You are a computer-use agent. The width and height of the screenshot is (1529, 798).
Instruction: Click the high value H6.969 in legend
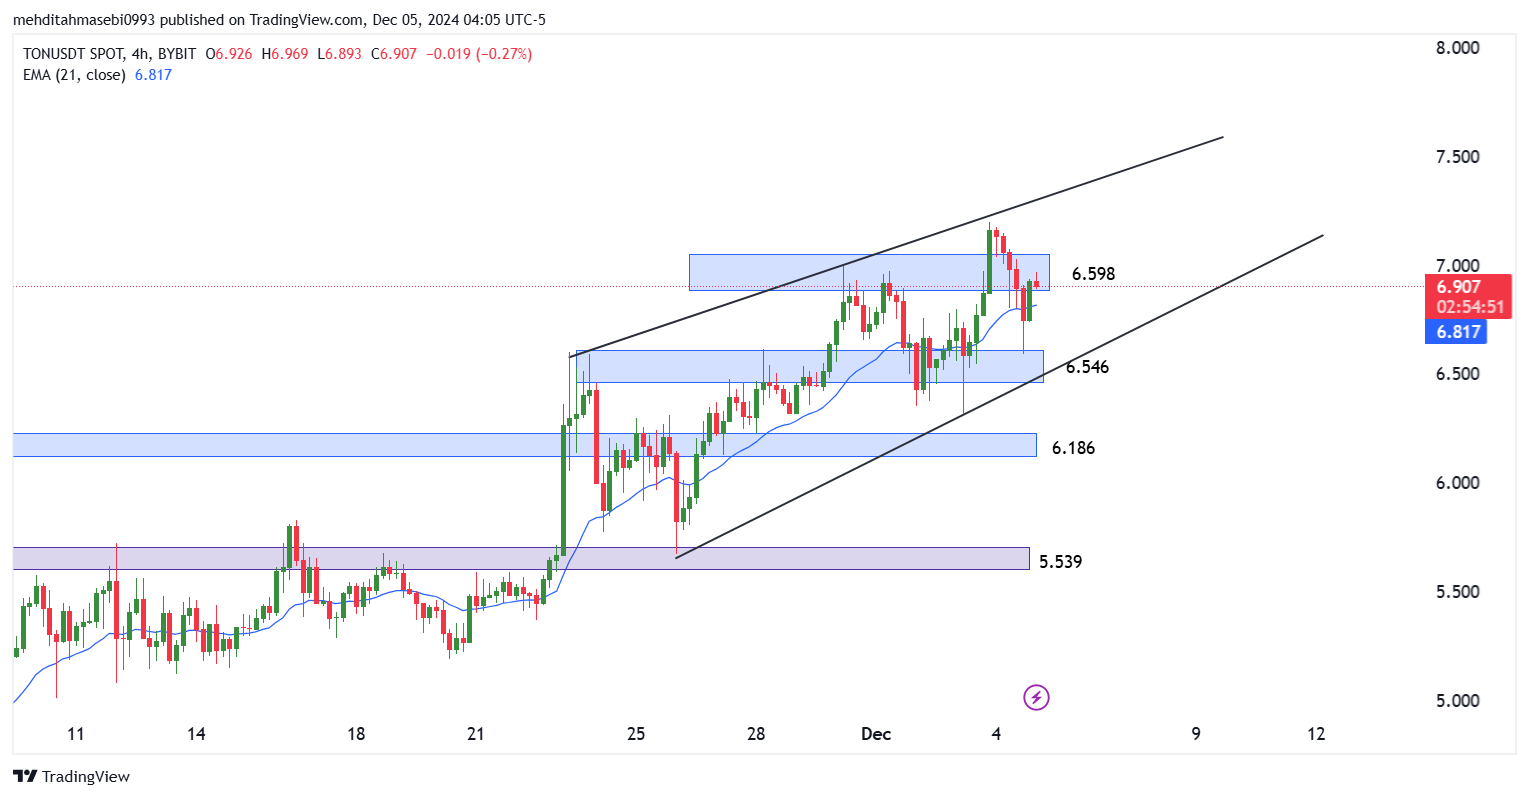click(x=285, y=54)
